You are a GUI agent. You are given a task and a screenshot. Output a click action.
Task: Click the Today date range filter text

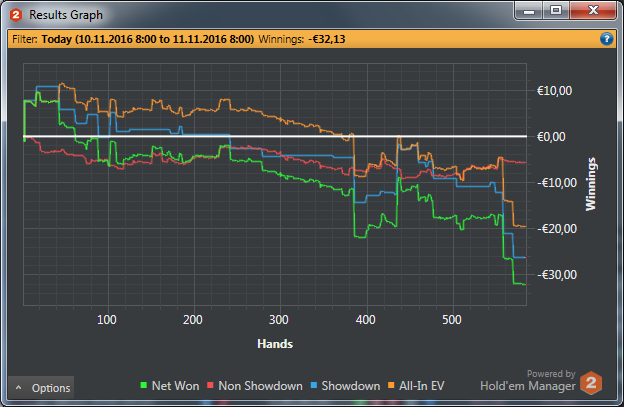(148, 39)
